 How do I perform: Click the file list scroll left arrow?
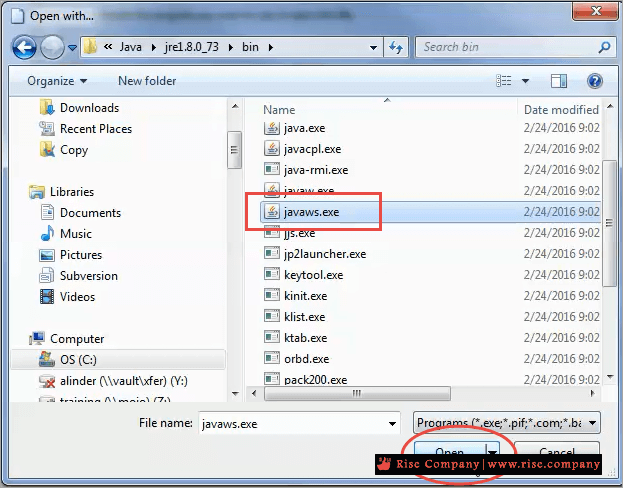[x=254, y=393]
